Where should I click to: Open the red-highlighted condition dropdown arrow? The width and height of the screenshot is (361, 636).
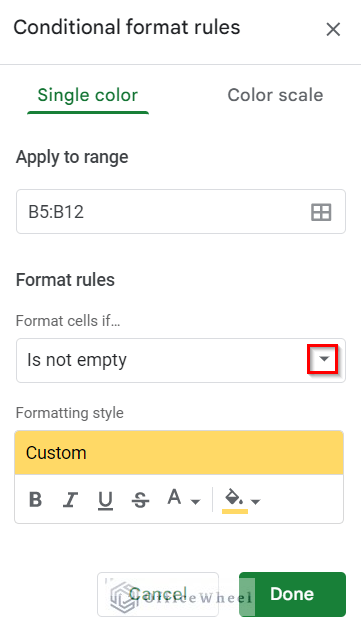pyautogui.click(x=323, y=359)
